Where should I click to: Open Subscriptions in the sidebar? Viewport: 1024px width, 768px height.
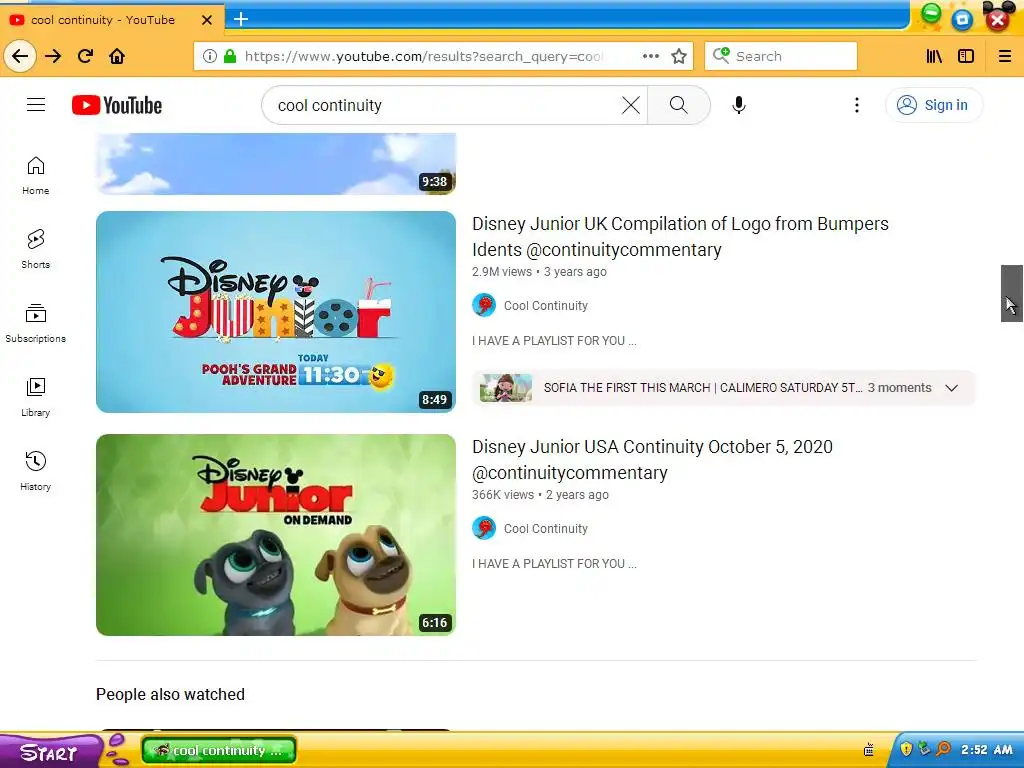(36, 323)
